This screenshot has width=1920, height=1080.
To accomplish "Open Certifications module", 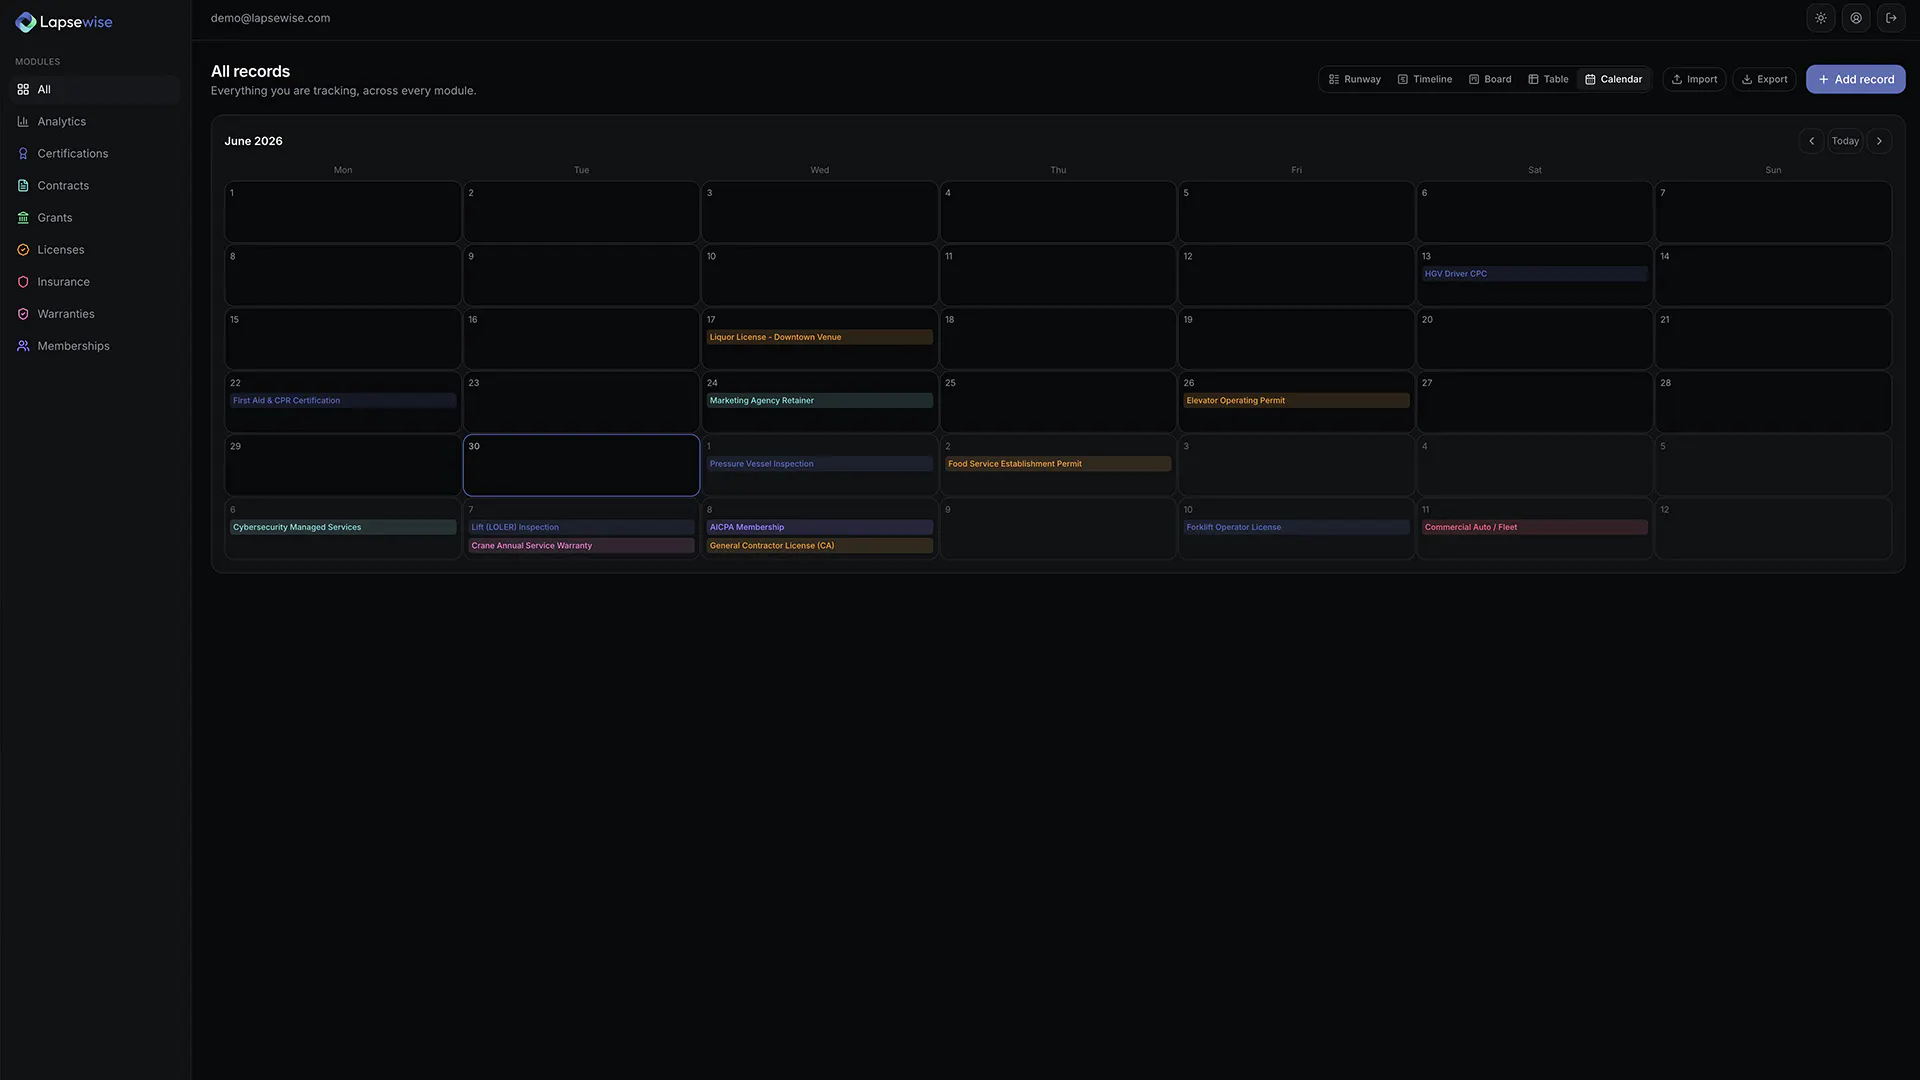I will tap(95, 153).
